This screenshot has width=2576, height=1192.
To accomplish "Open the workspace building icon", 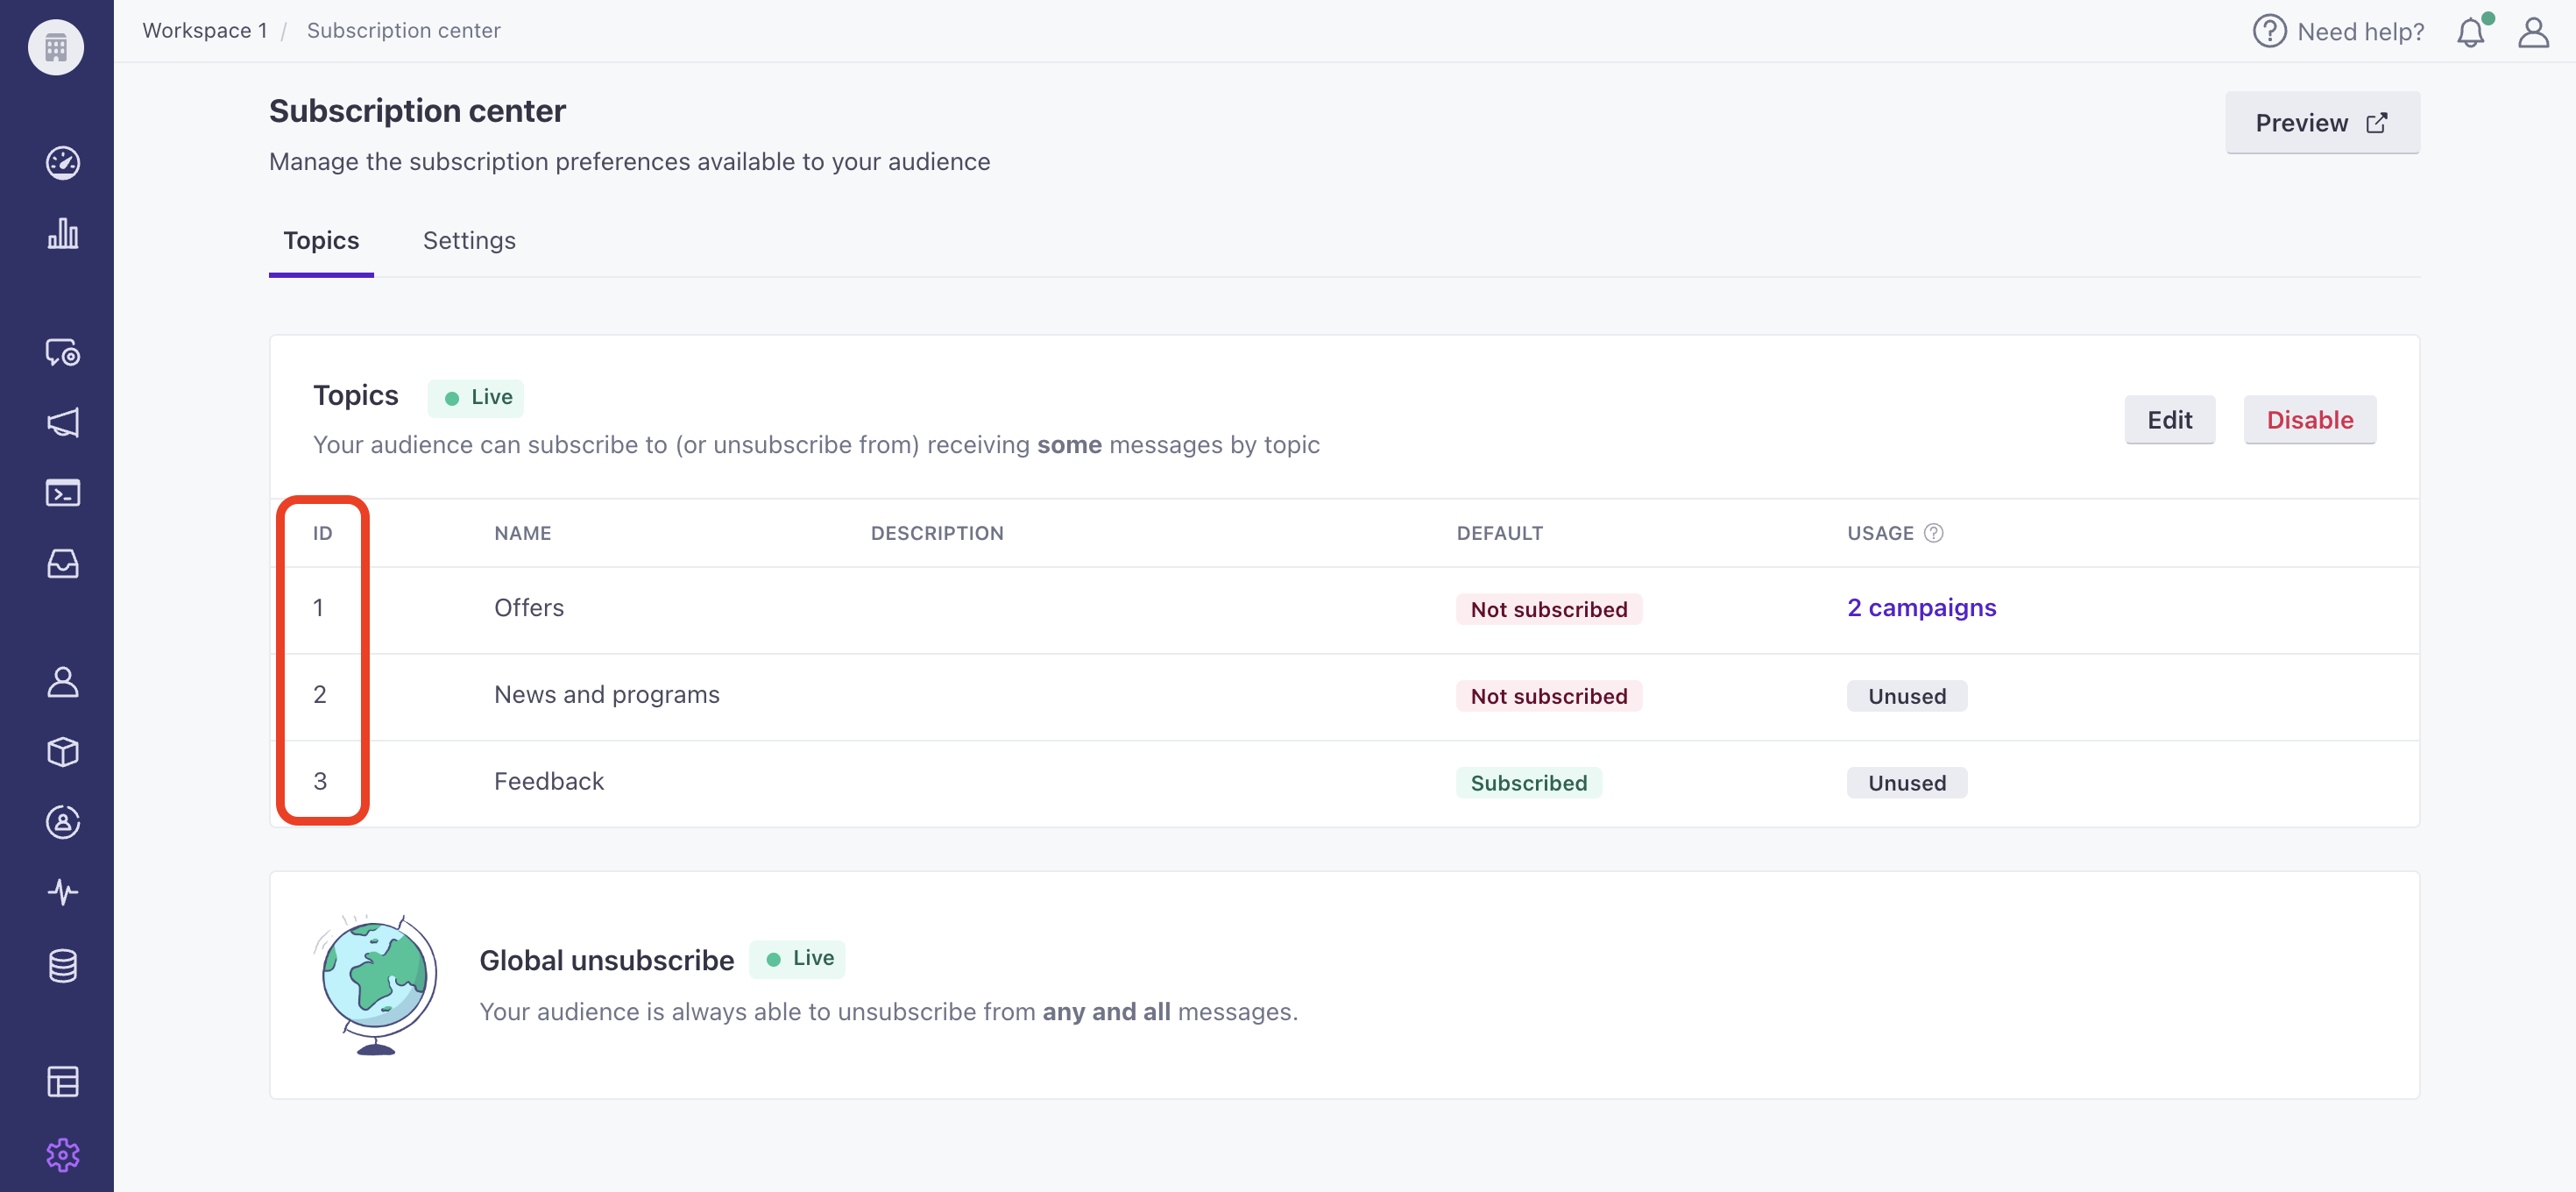I will [x=56, y=47].
